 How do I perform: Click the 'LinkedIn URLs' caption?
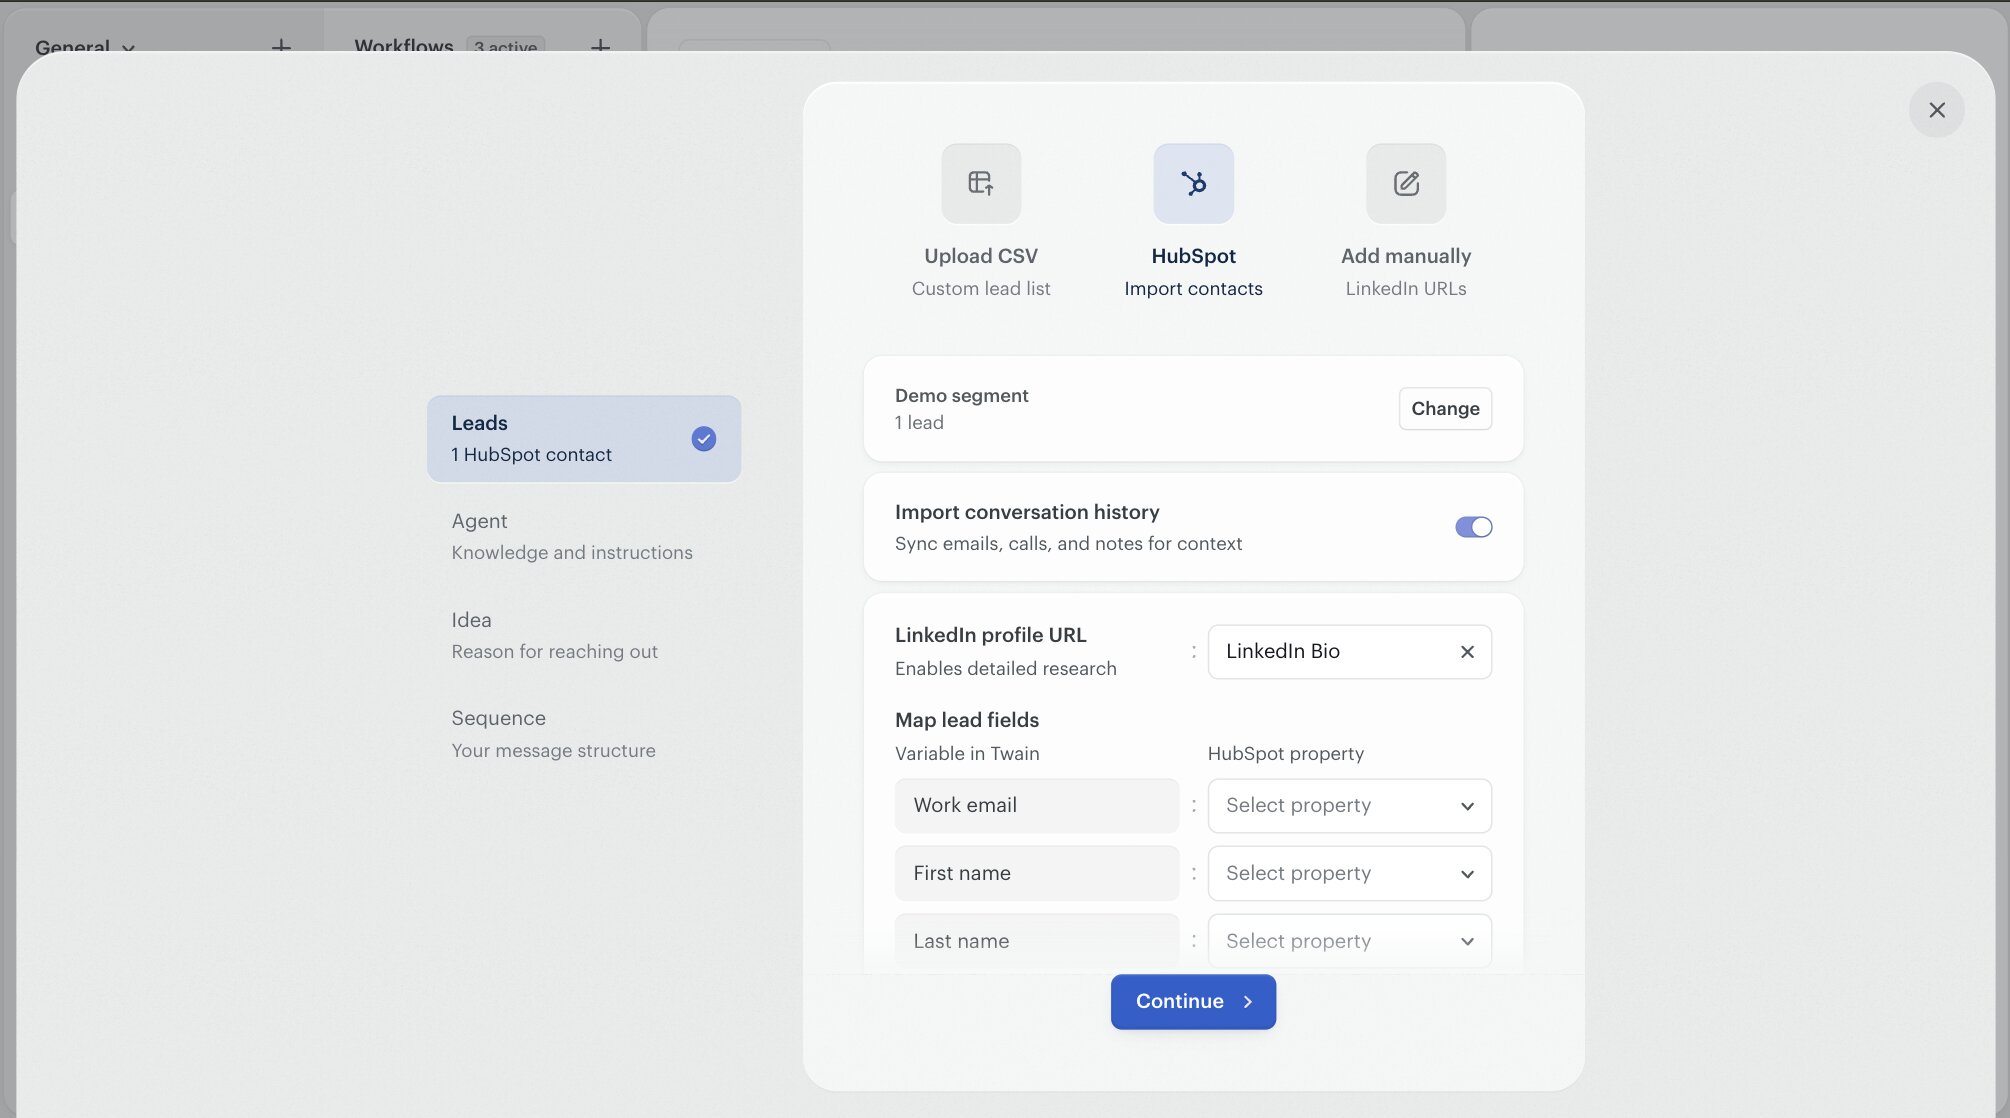[1406, 289]
